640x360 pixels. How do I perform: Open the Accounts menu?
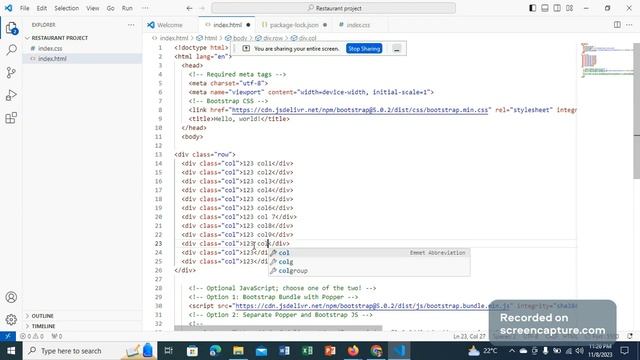pos(11,297)
